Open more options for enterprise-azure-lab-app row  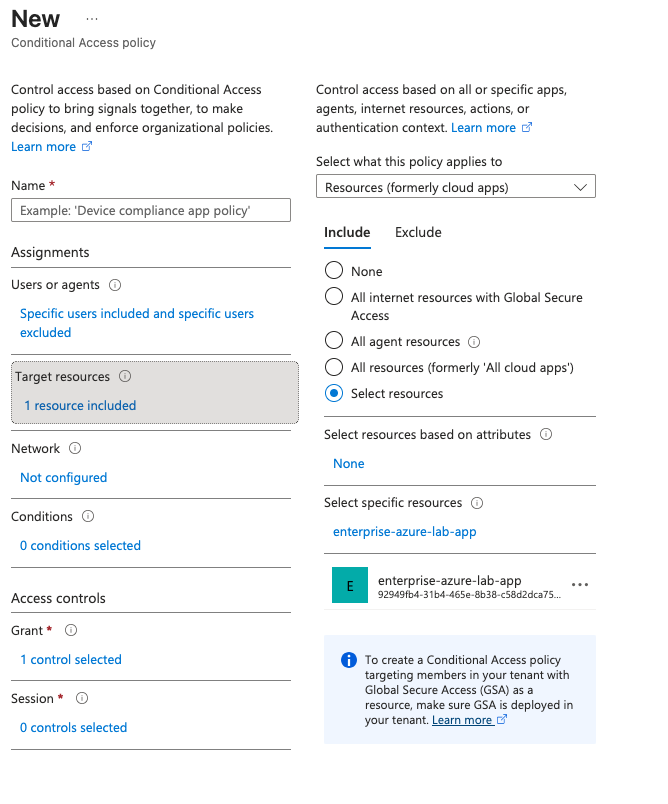tap(580, 585)
